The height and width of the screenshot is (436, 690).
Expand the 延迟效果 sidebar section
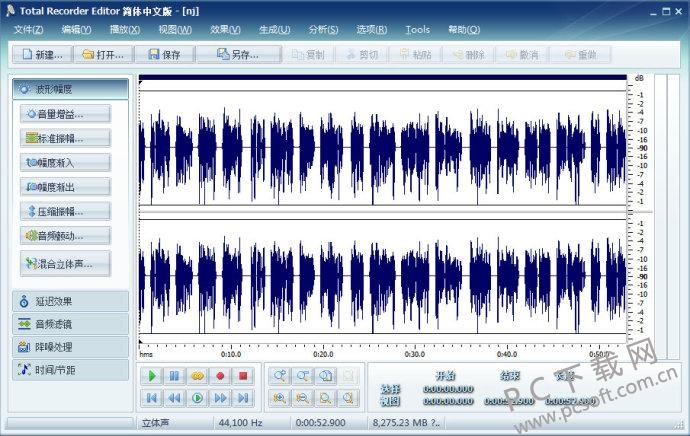pyautogui.click(x=70, y=301)
